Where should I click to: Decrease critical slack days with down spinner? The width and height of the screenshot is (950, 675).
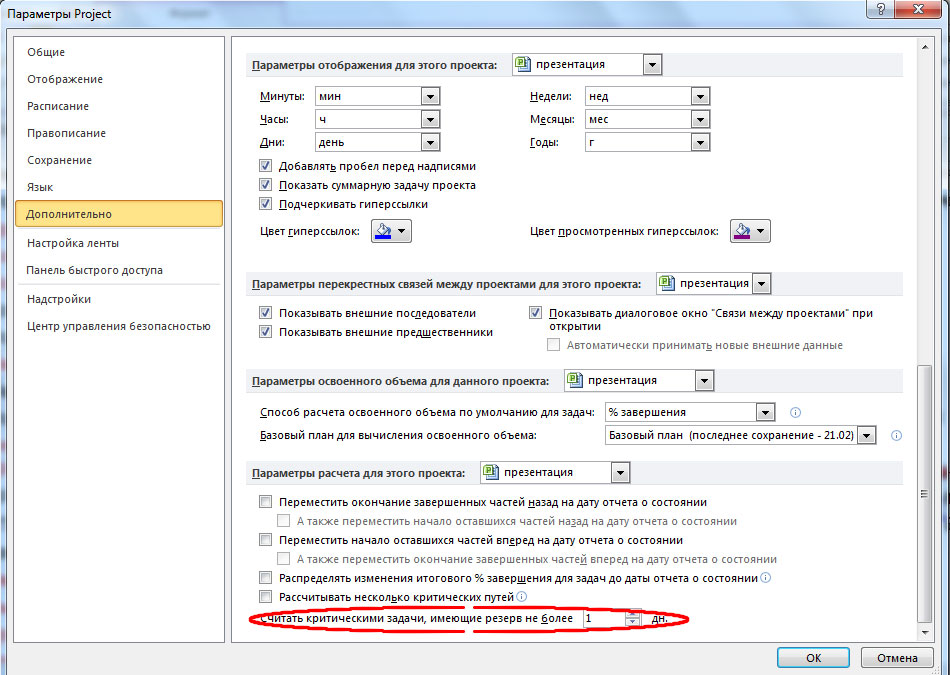[633, 623]
